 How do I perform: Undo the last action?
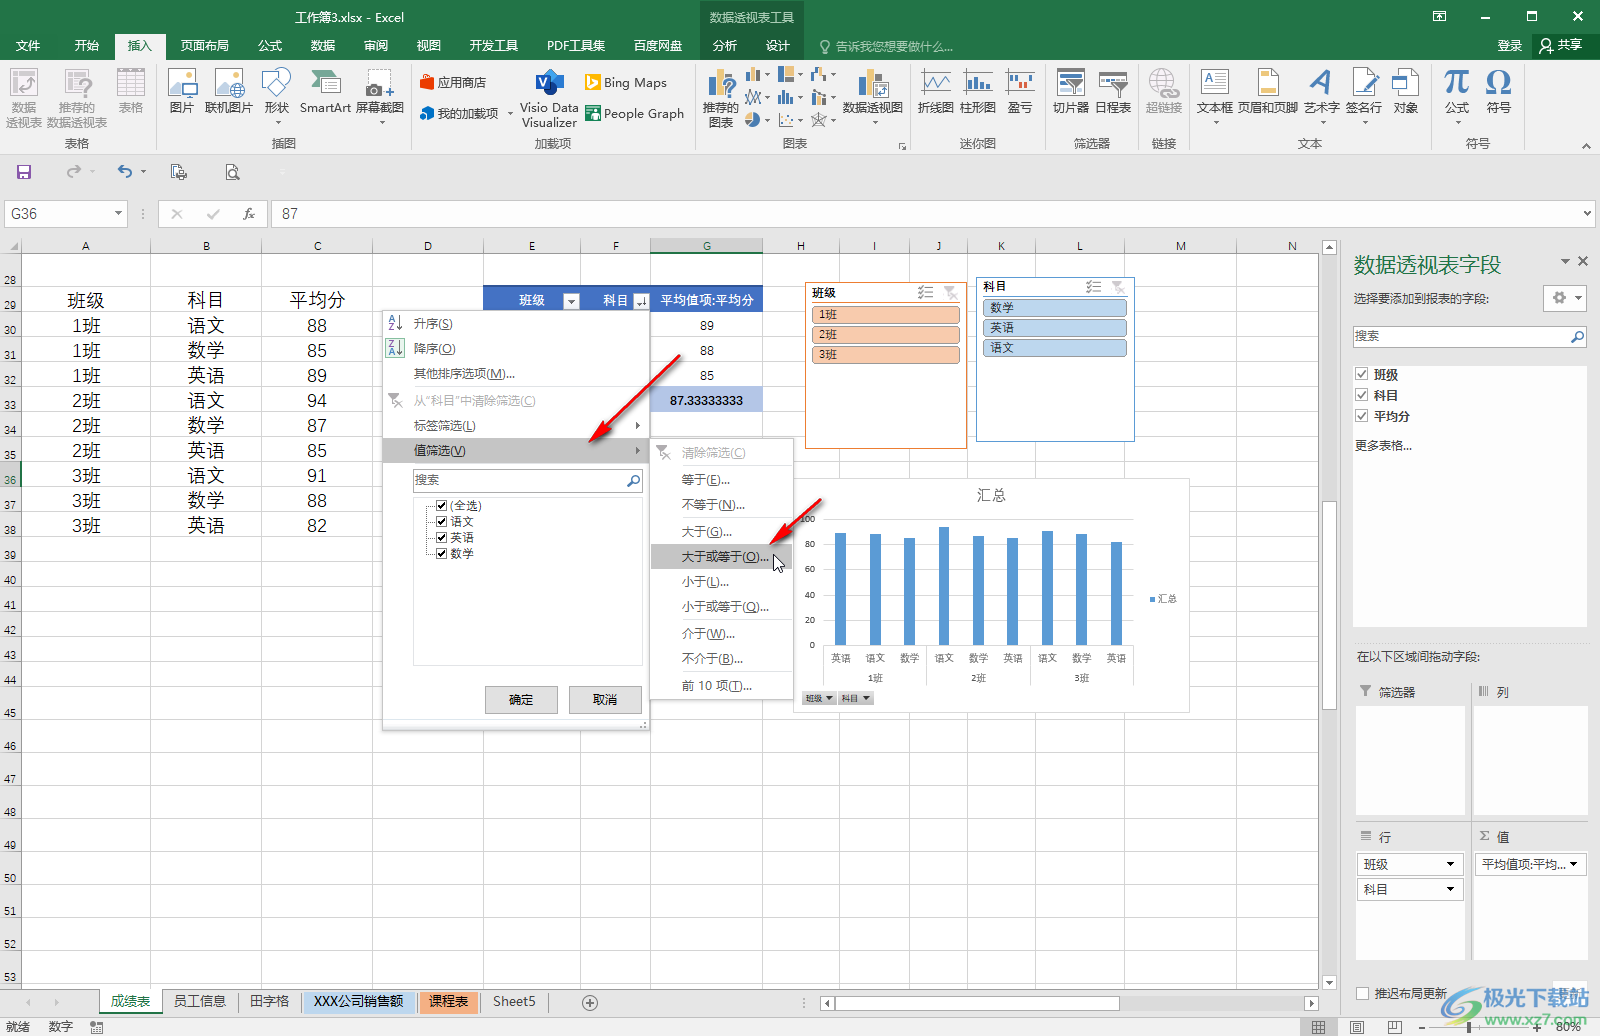[125, 172]
